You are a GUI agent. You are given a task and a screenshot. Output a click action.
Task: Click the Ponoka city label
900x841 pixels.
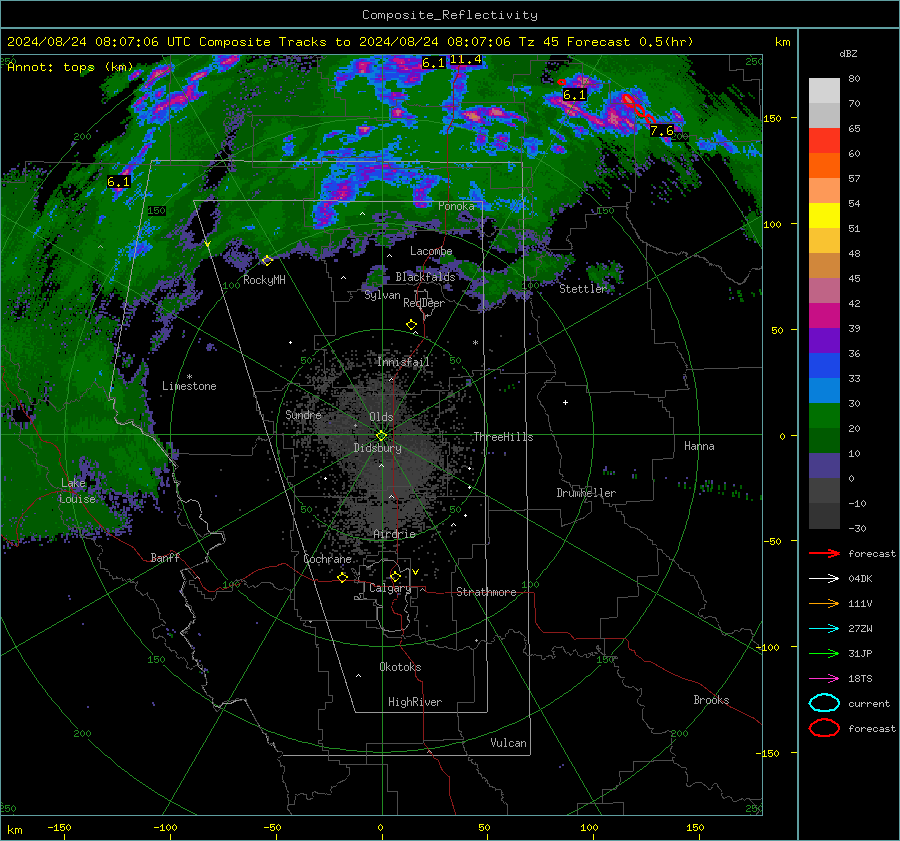(456, 206)
